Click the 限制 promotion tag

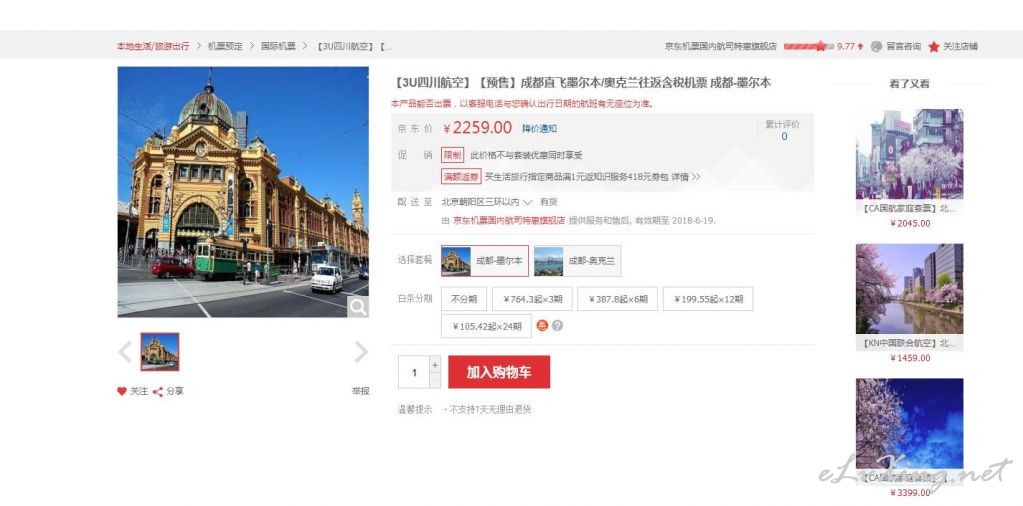pos(453,155)
